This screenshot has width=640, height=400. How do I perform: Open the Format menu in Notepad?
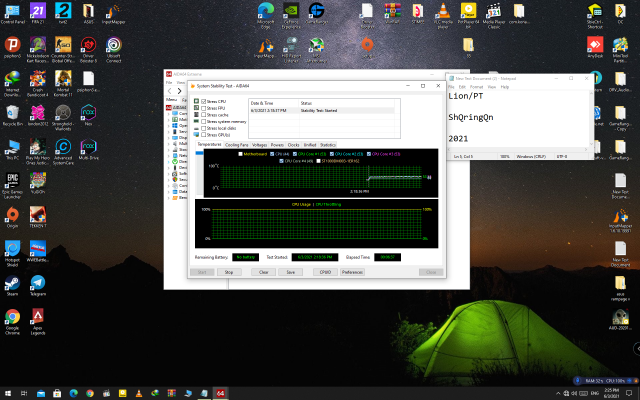coord(477,87)
